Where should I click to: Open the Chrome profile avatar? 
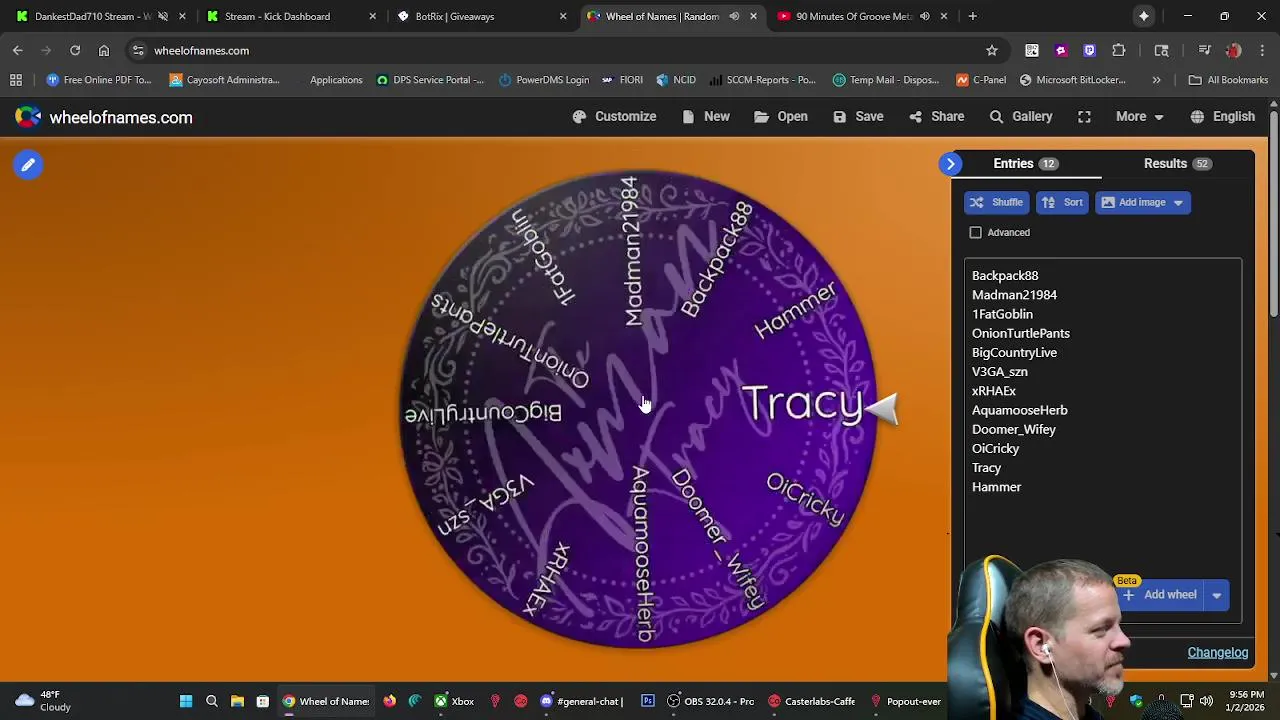pyautogui.click(x=1233, y=51)
